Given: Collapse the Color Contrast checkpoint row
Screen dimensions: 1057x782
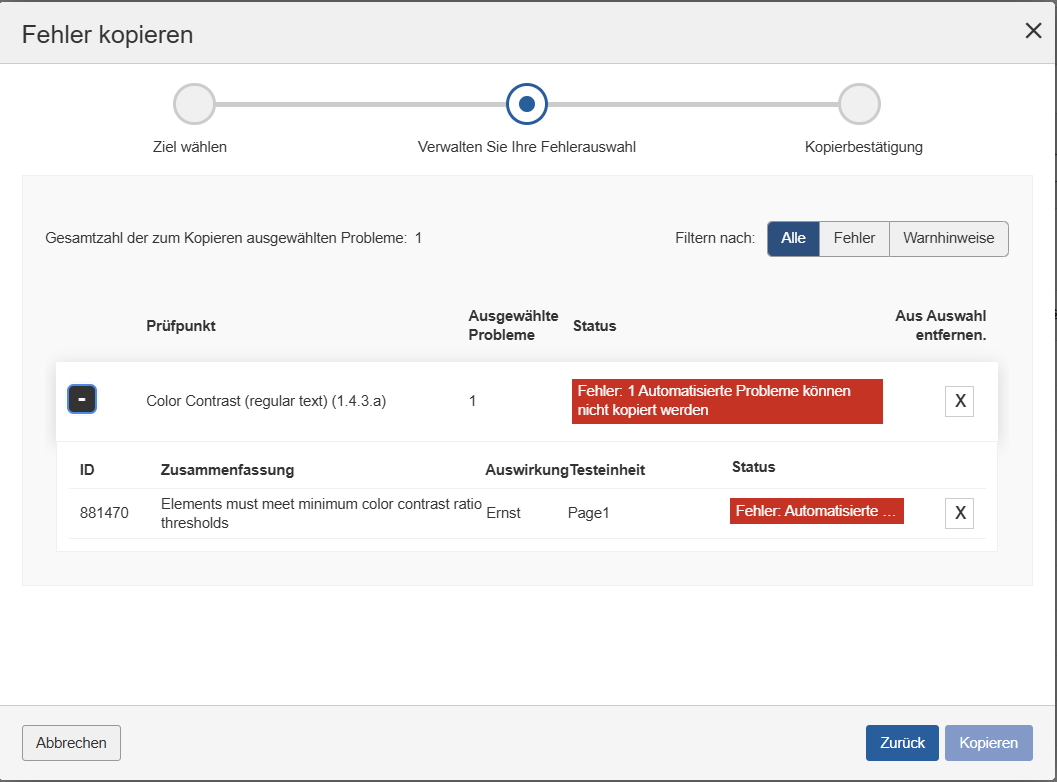Looking at the screenshot, I should coord(82,397).
